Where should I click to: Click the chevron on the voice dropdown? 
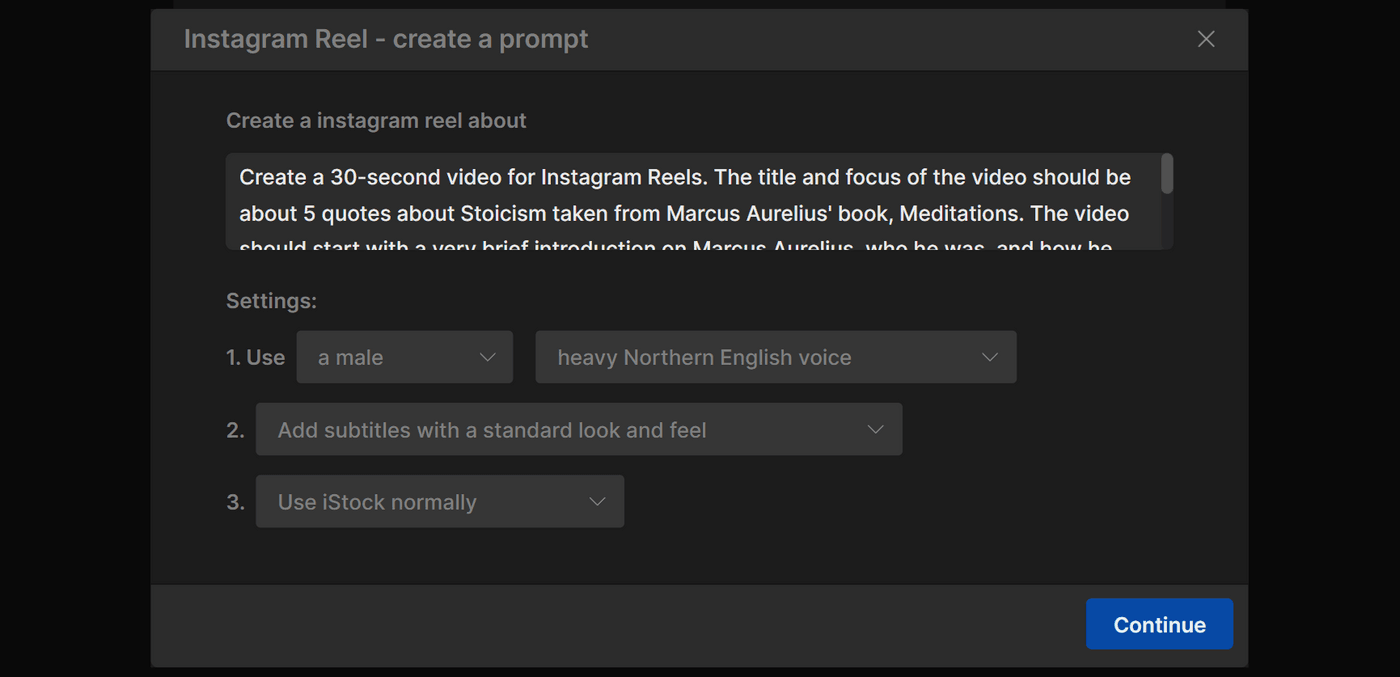[x=989, y=357]
